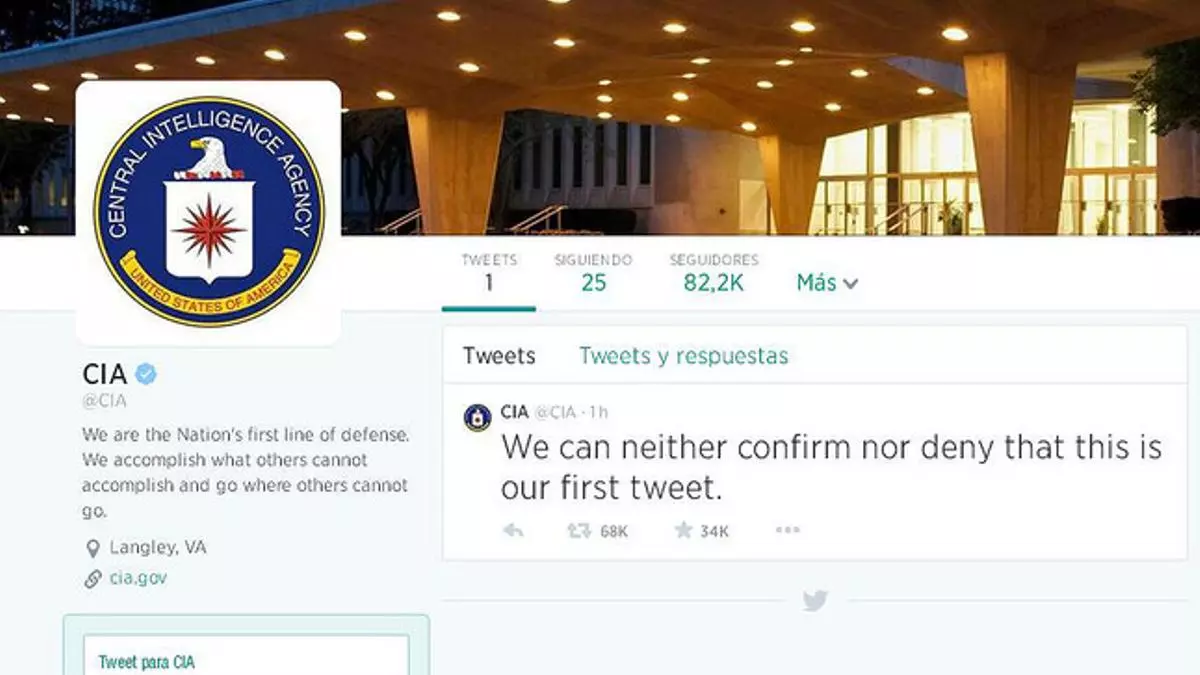Open the cia.gov website link
The height and width of the screenshot is (675, 1200).
pyautogui.click(x=138, y=578)
